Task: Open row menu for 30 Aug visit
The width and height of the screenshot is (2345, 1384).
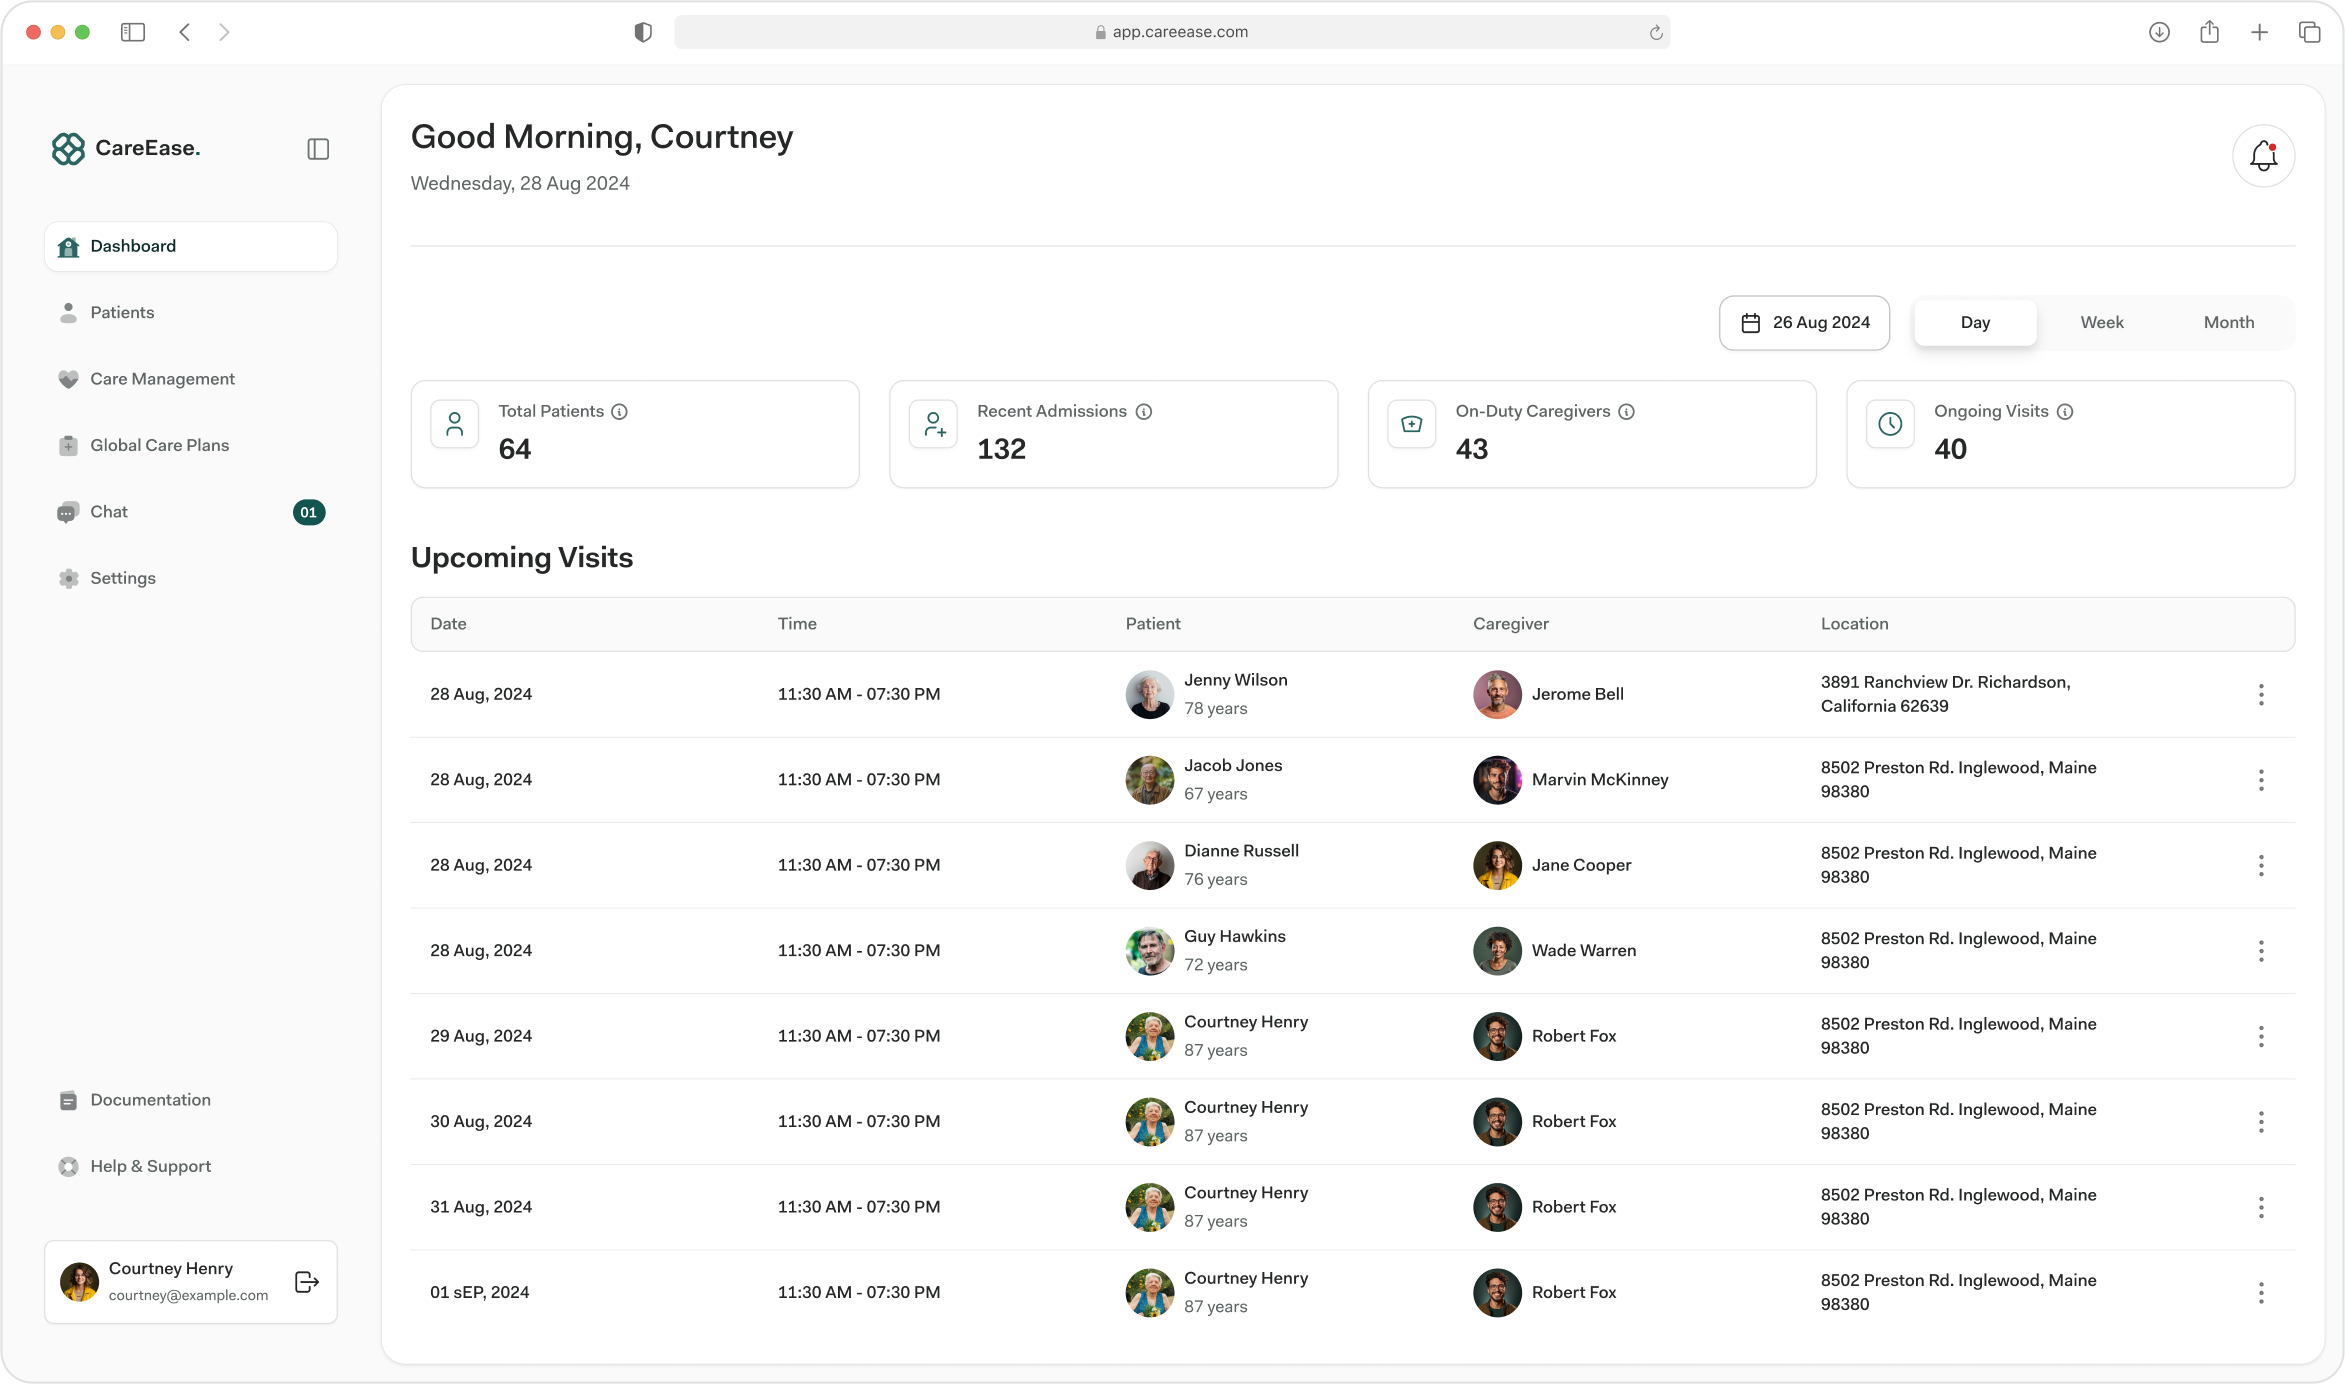Action: (x=2261, y=1122)
